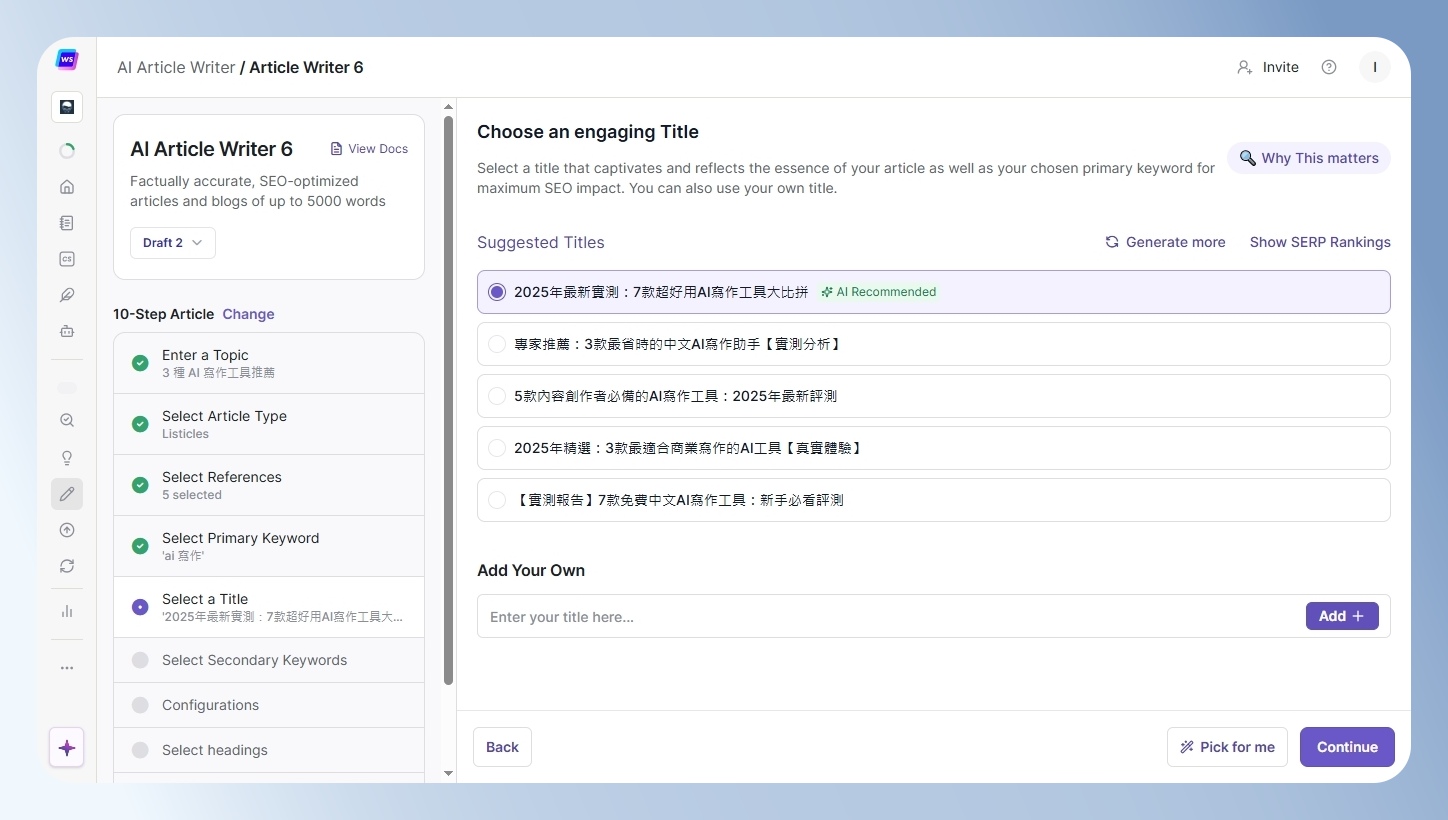Click the "5 selected" text under Select References

(x=192, y=495)
